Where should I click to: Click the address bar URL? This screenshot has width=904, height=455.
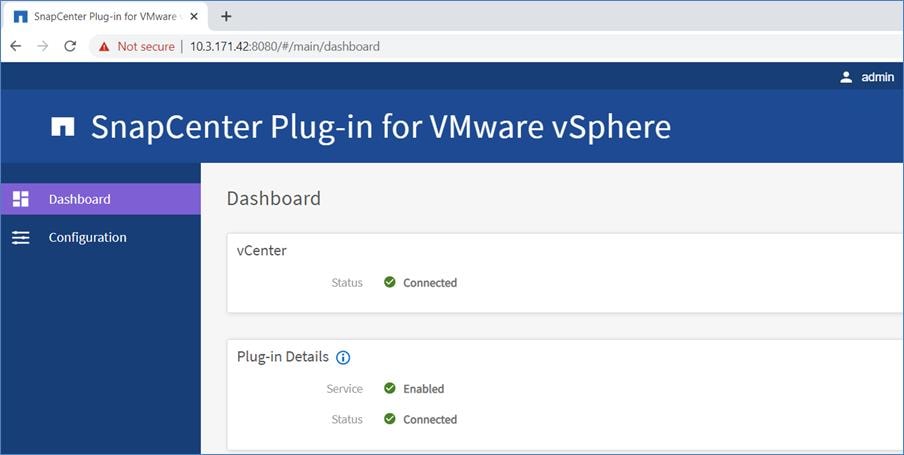click(285, 47)
